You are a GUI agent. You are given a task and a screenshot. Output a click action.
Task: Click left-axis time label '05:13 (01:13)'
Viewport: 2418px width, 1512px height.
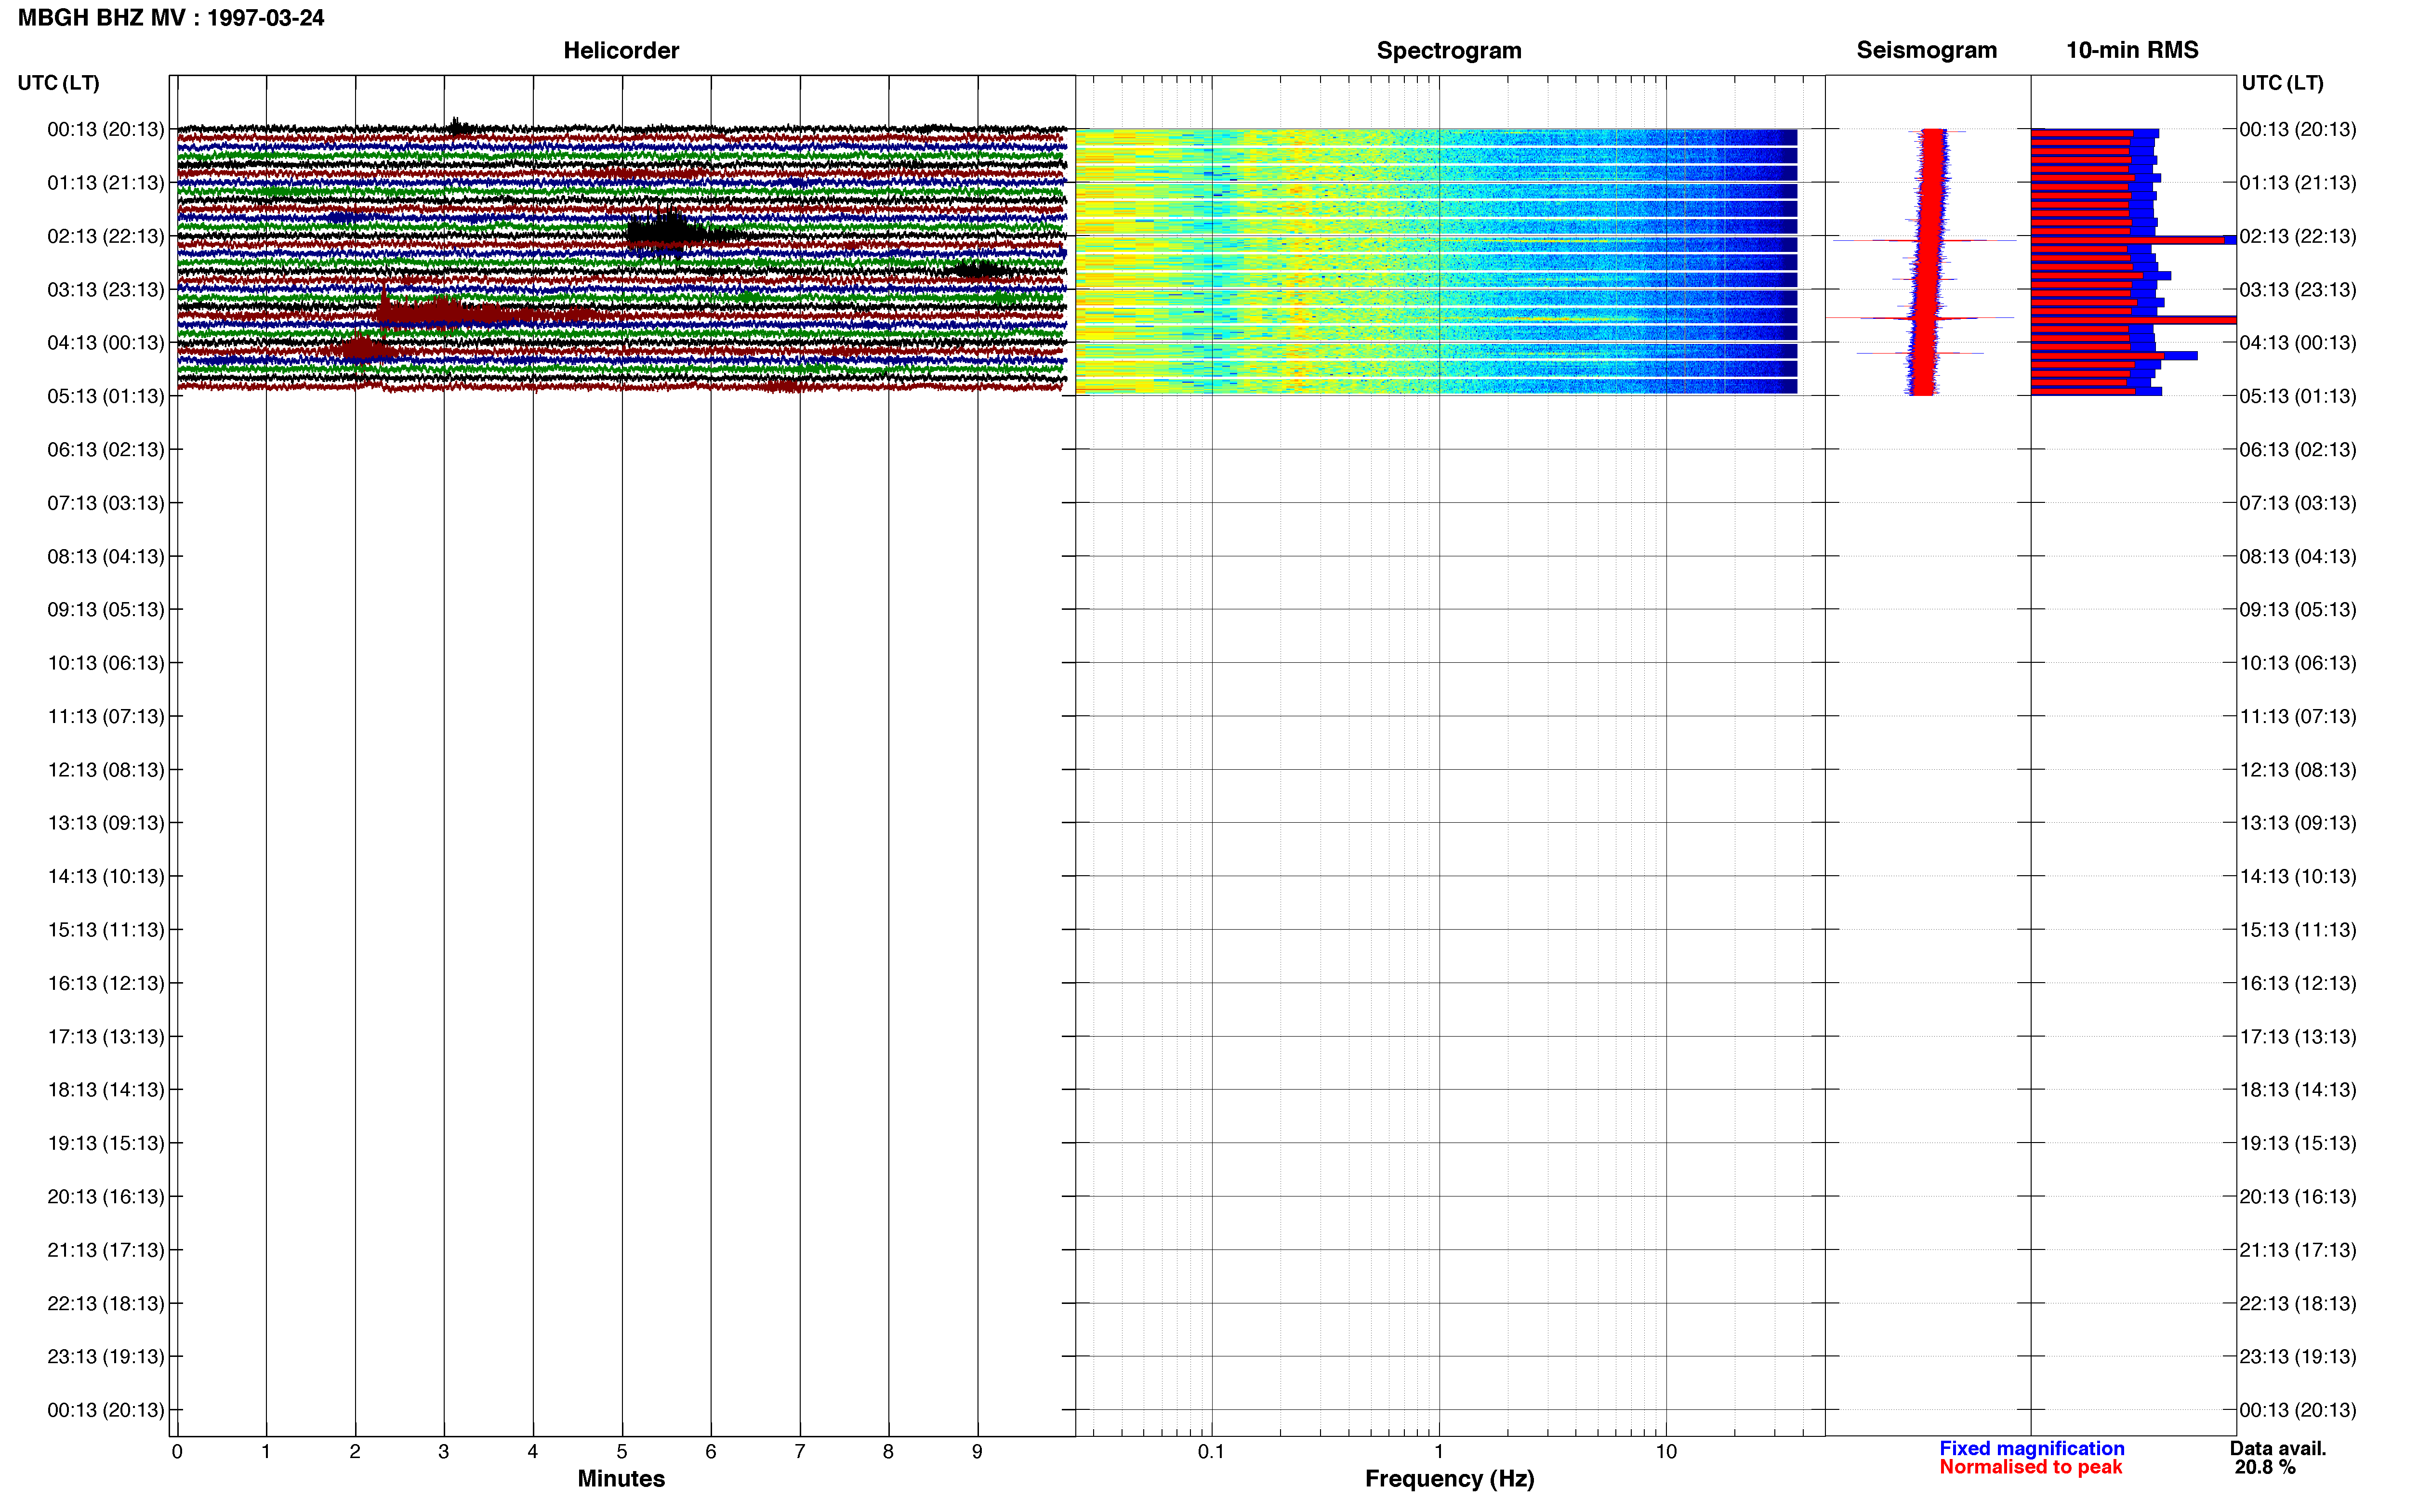(106, 396)
